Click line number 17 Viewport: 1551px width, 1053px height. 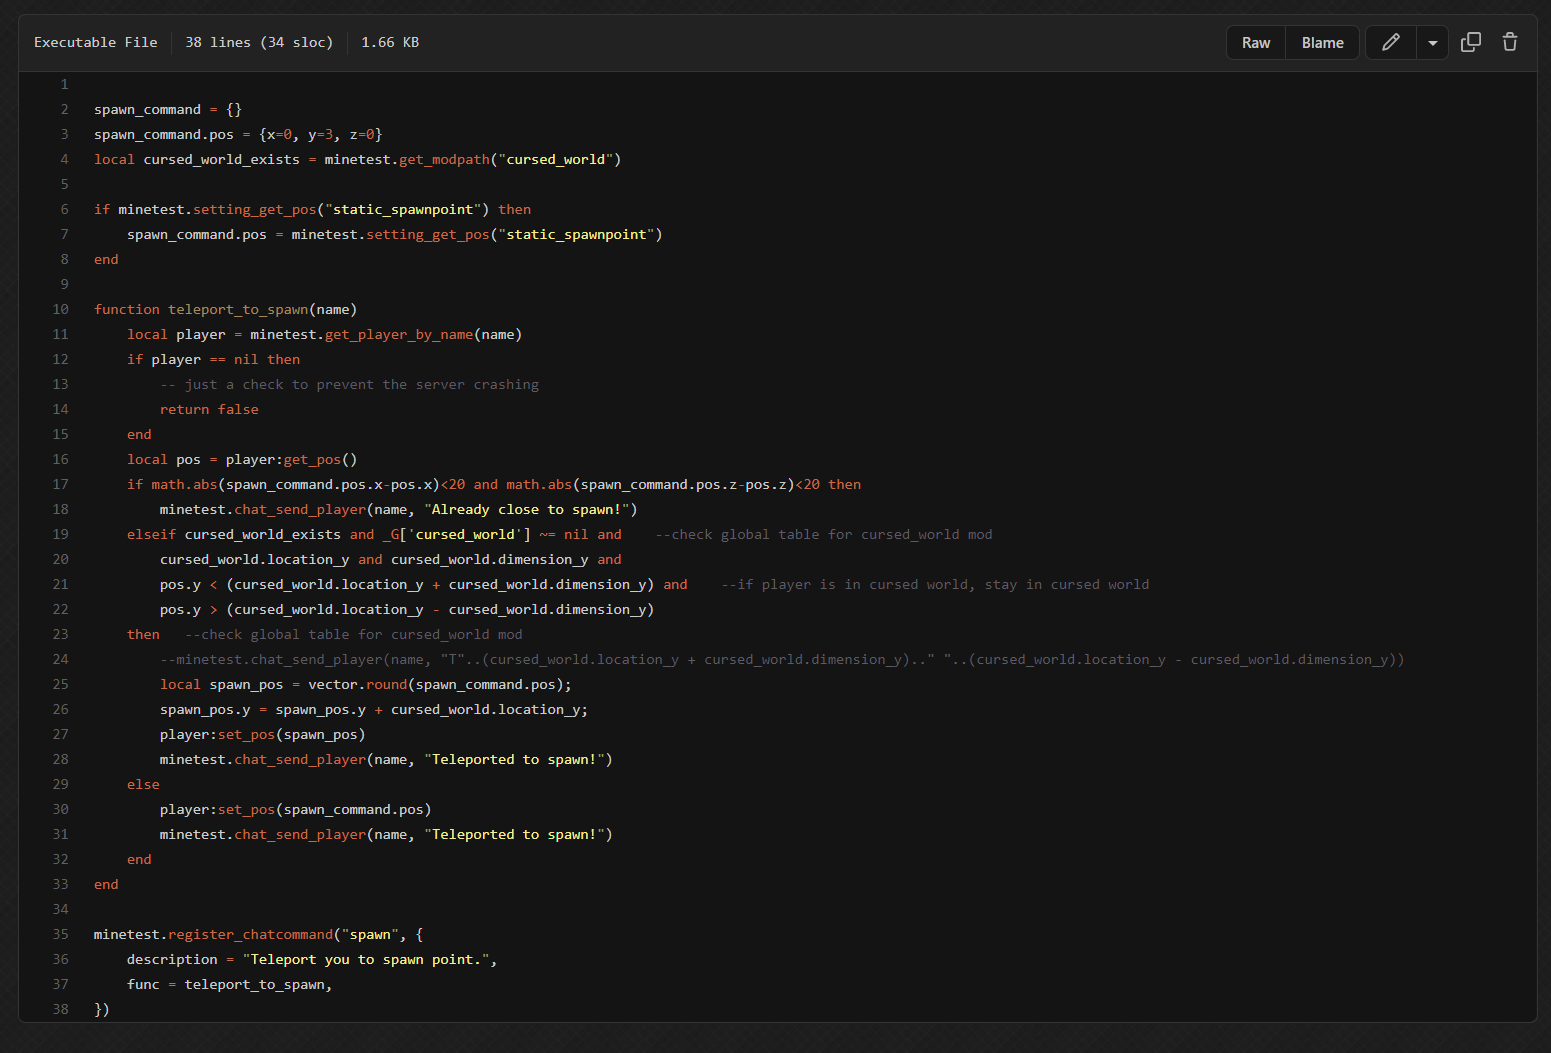point(61,485)
